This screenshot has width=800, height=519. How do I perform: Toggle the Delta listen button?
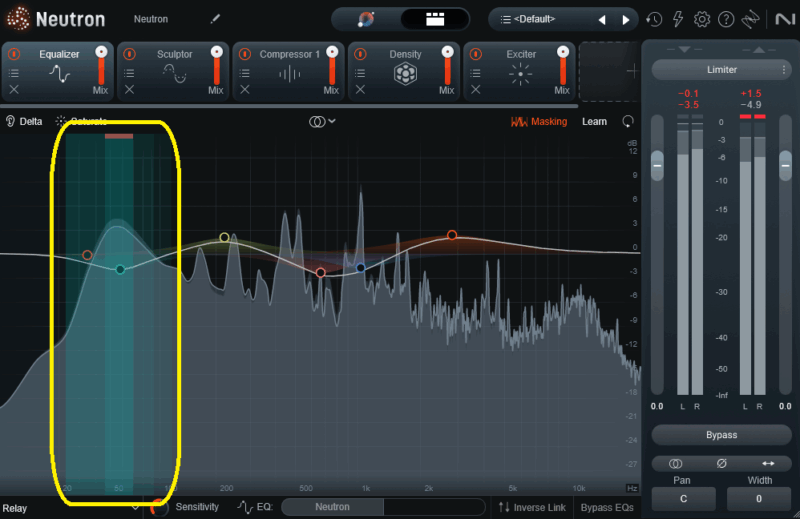pos(23,121)
